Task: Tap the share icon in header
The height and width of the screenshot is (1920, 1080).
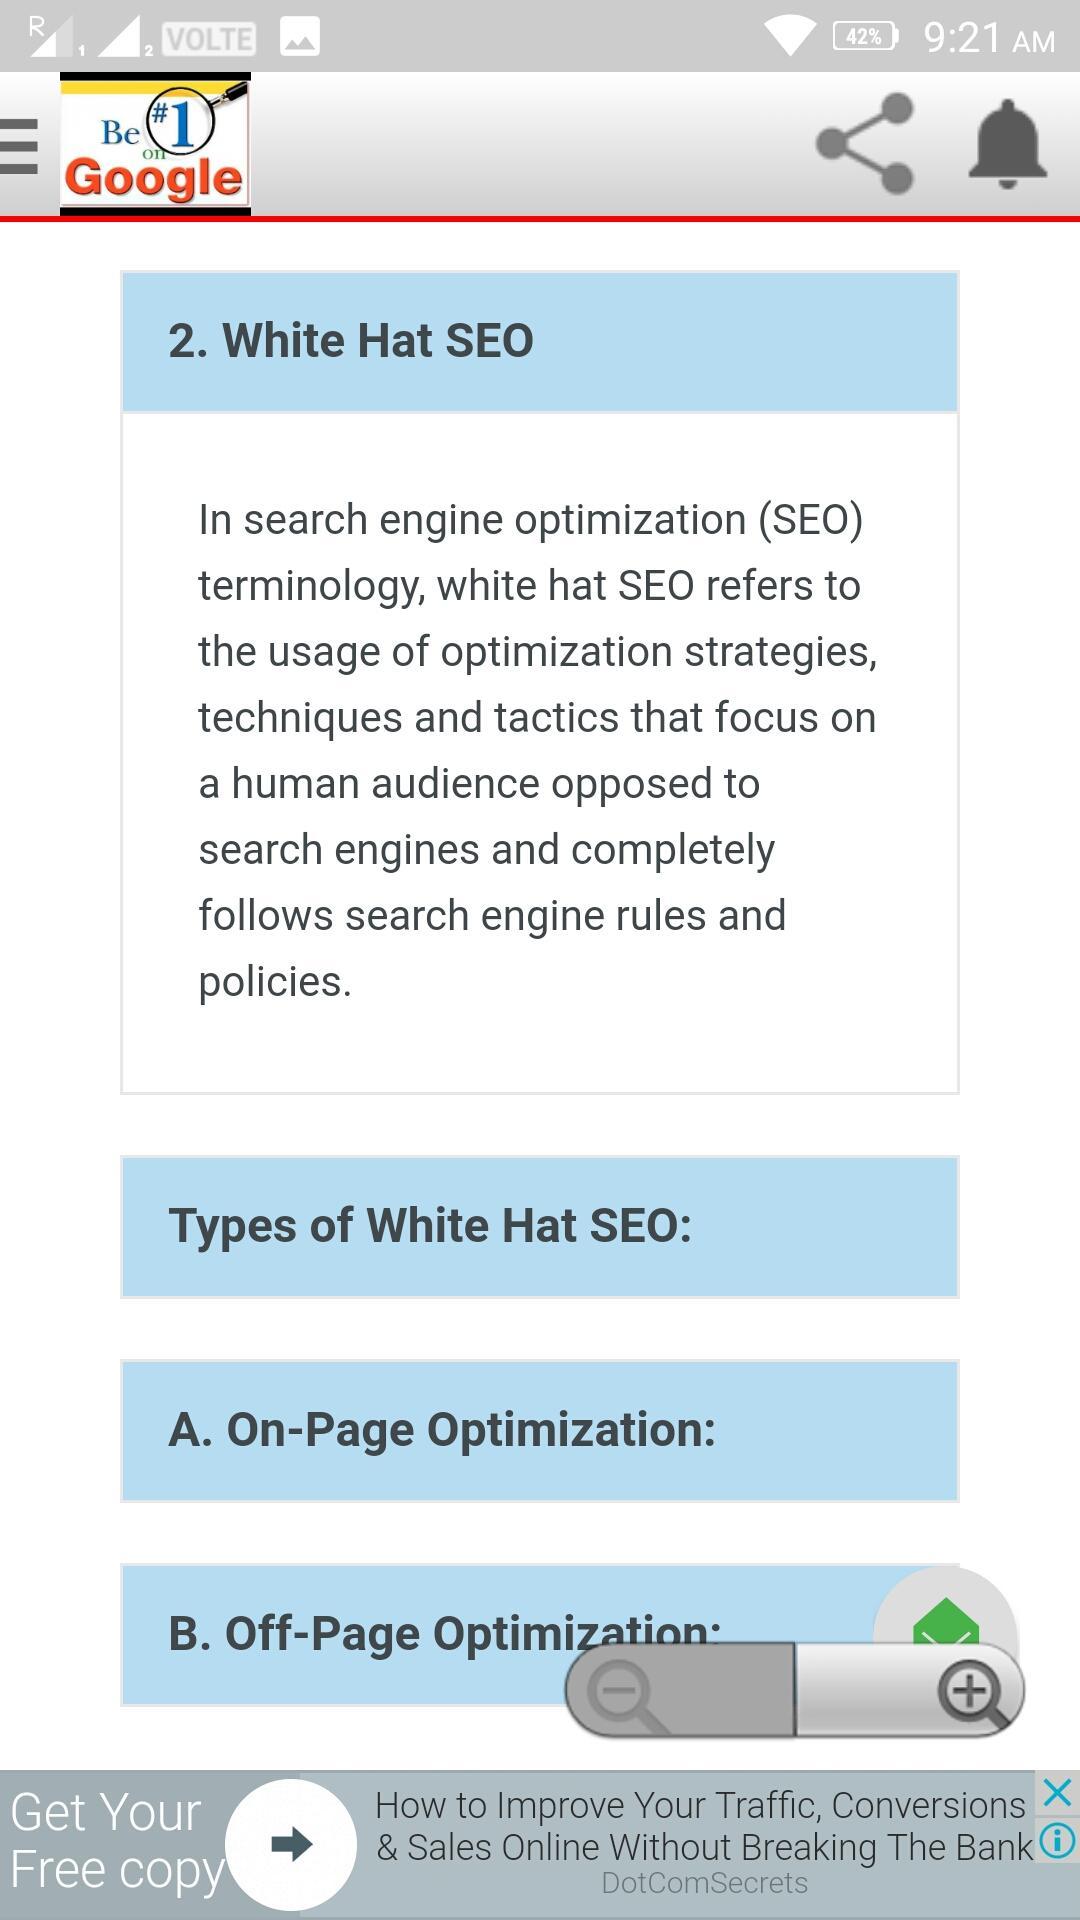Action: (865, 144)
